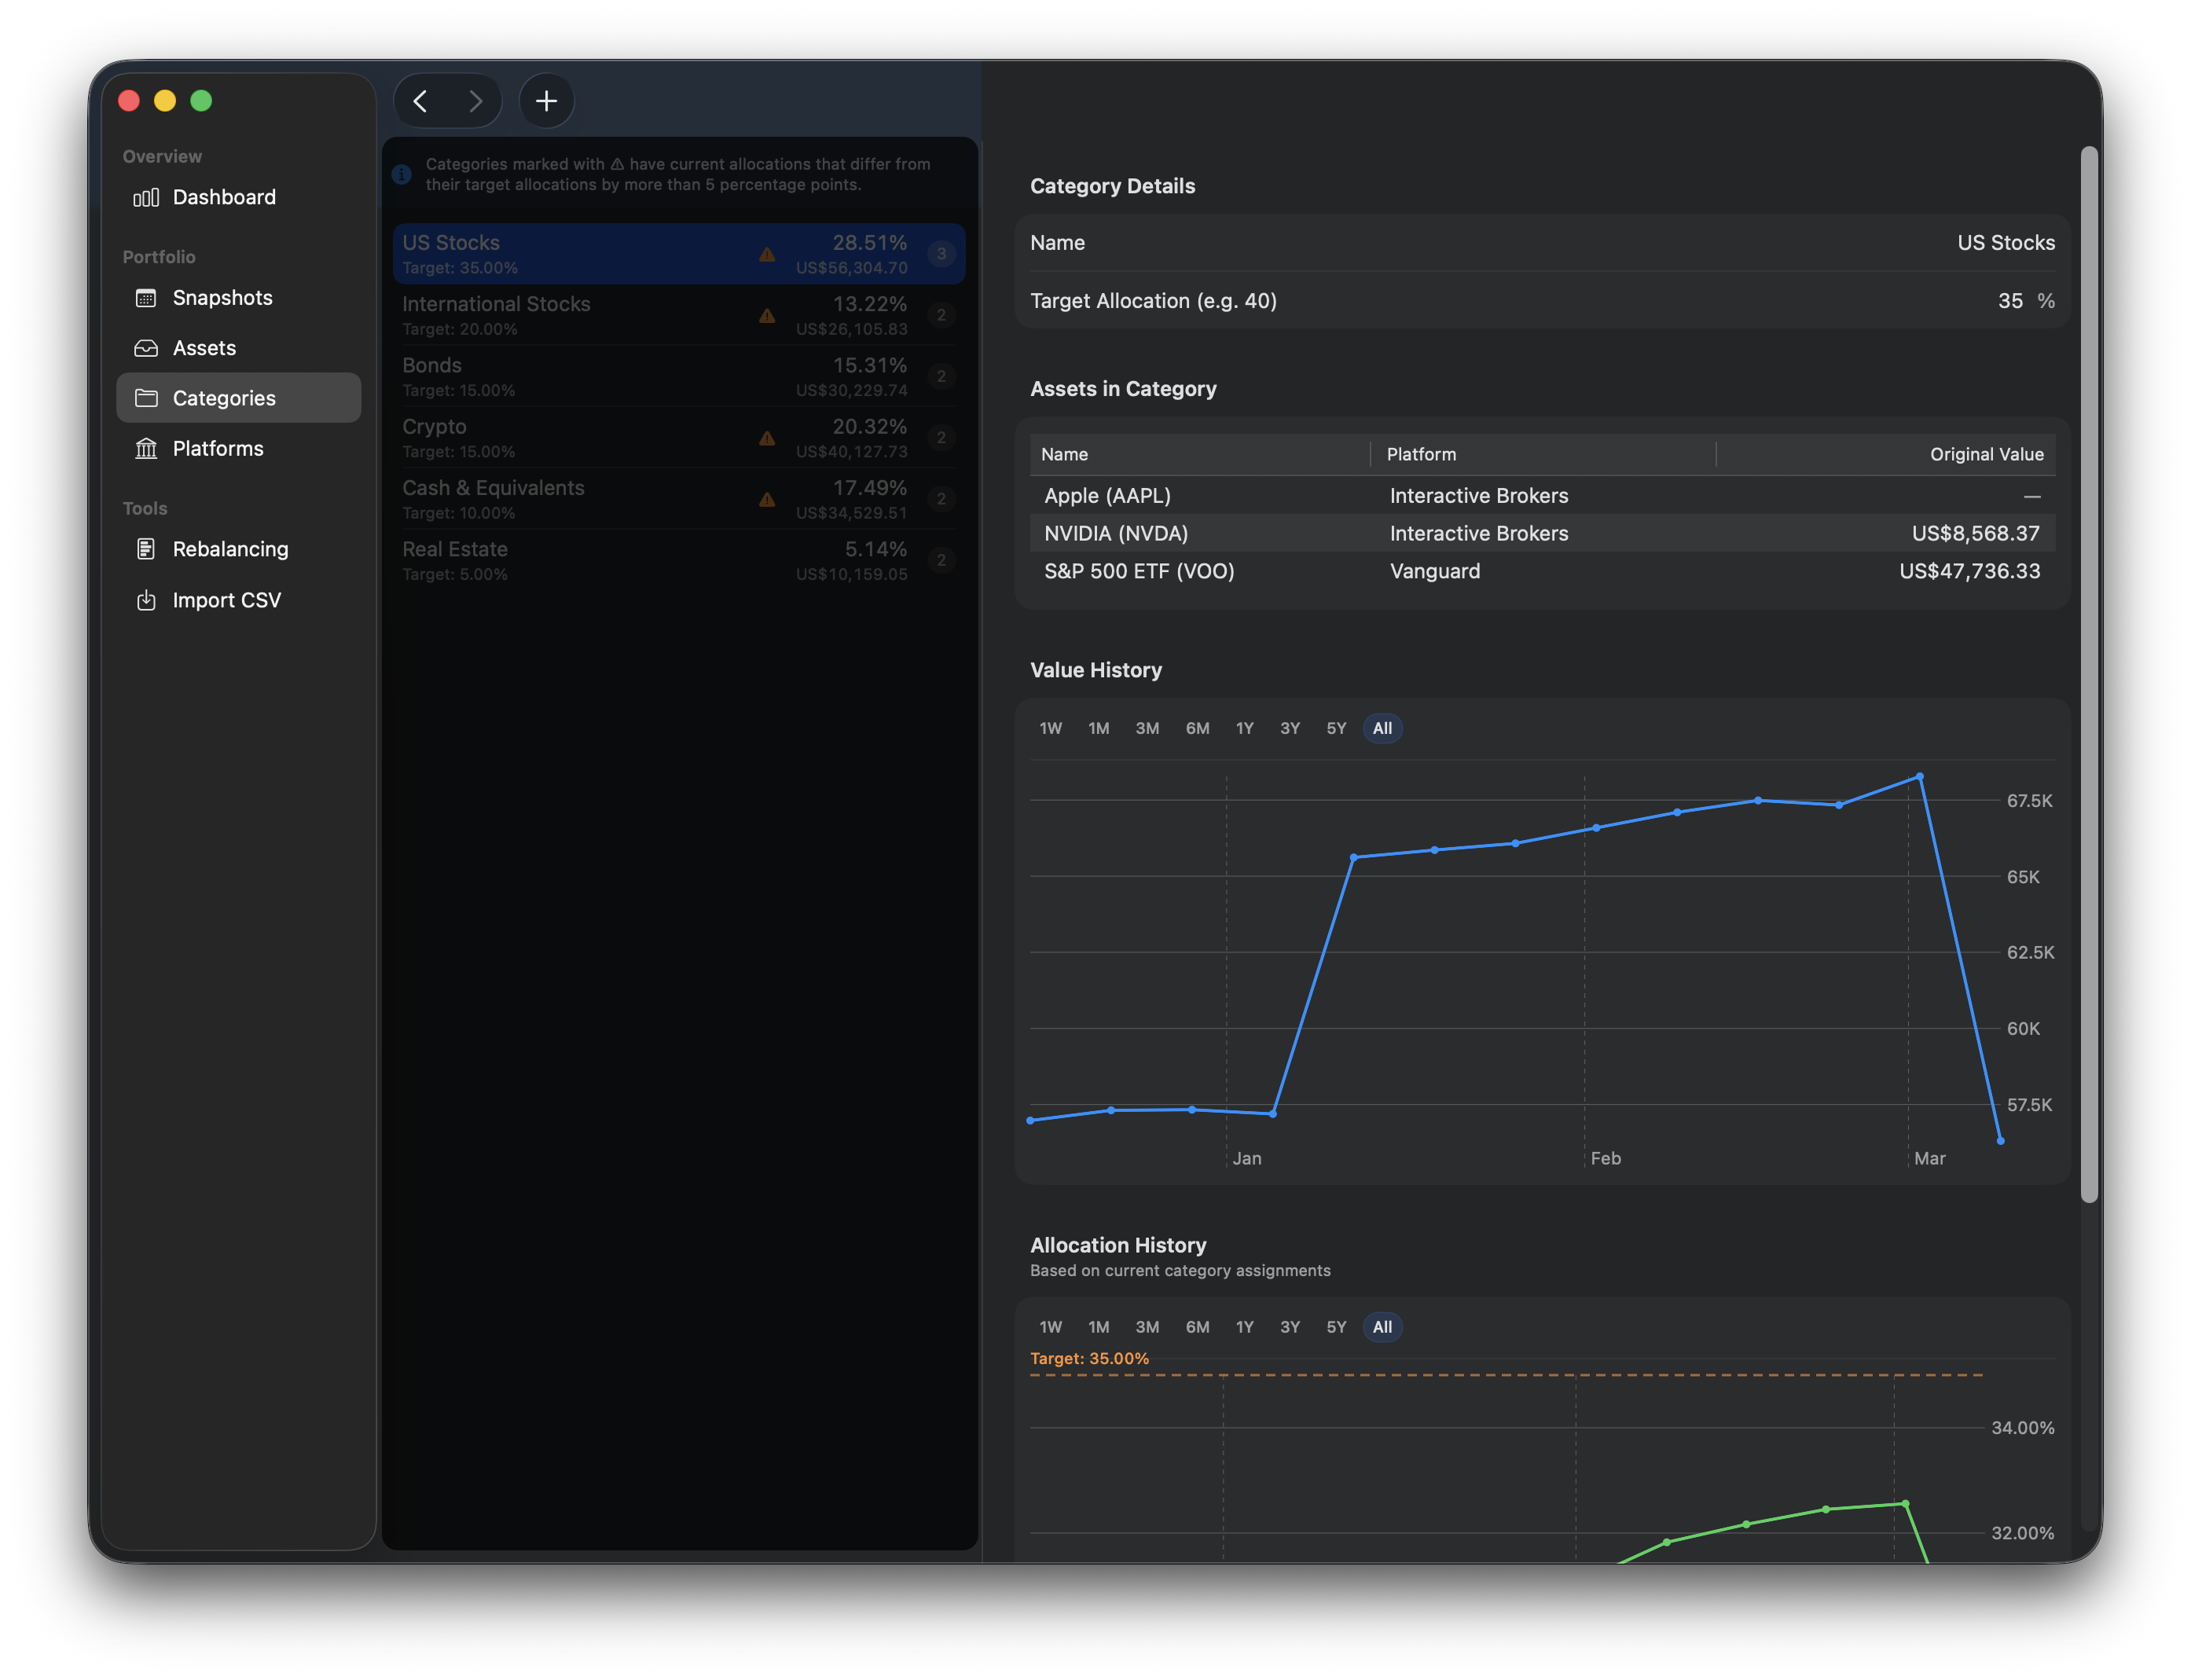Click the Target Allocation percentage field
Image resolution: width=2191 pixels, height=1680 pixels.
(x=2008, y=301)
